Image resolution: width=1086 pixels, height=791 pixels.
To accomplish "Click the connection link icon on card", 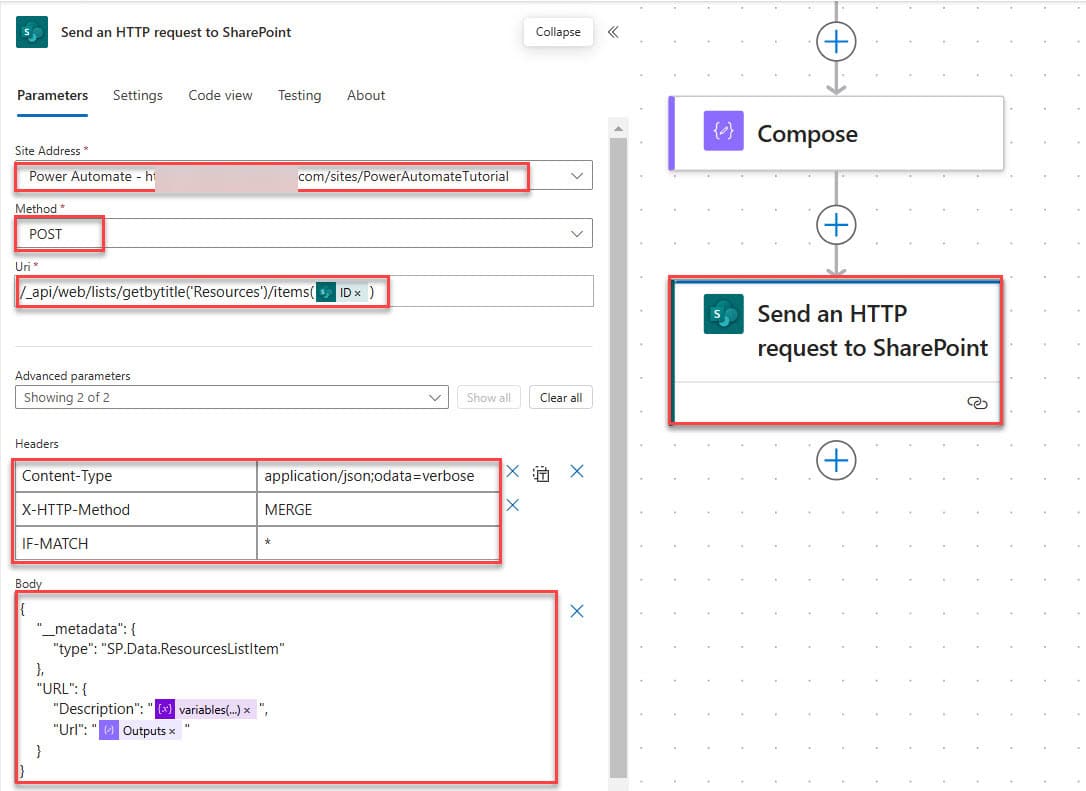I will point(977,402).
